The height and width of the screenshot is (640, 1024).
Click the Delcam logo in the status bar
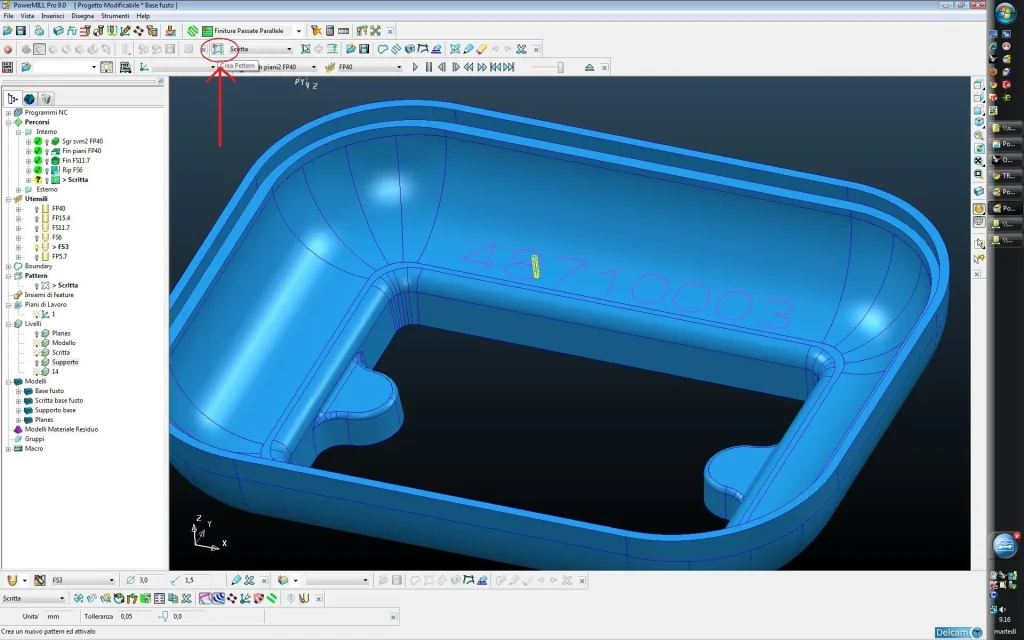[958, 632]
